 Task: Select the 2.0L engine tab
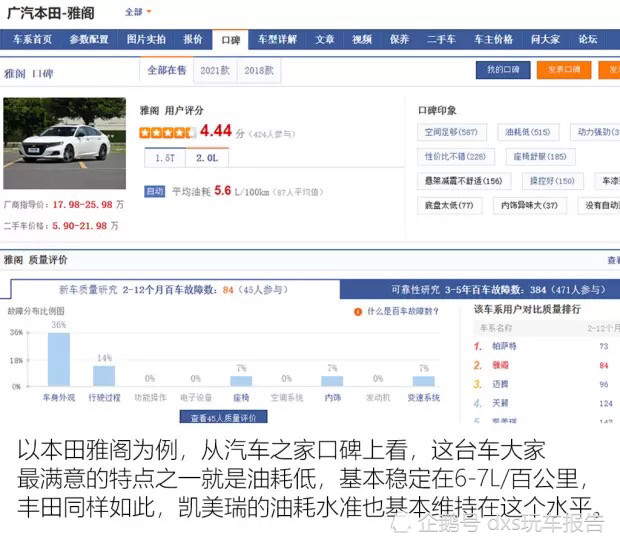coord(207,158)
